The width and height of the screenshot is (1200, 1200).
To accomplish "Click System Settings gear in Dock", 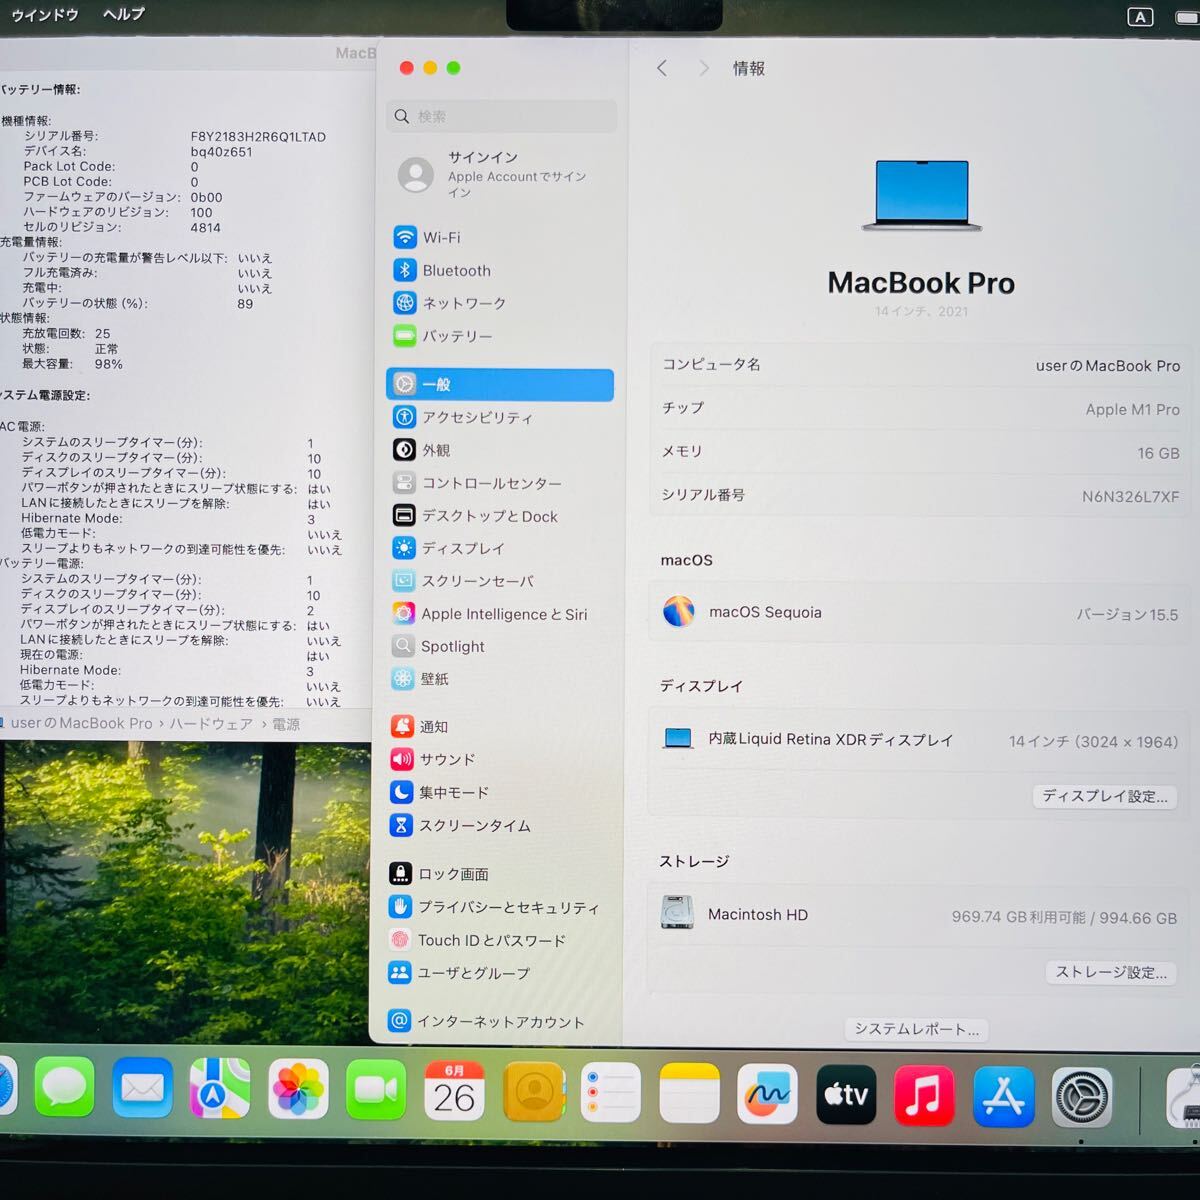I will point(1082,1098).
